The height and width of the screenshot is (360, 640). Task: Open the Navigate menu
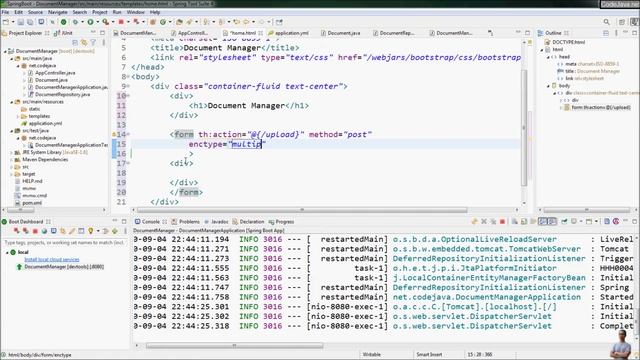click(58, 12)
